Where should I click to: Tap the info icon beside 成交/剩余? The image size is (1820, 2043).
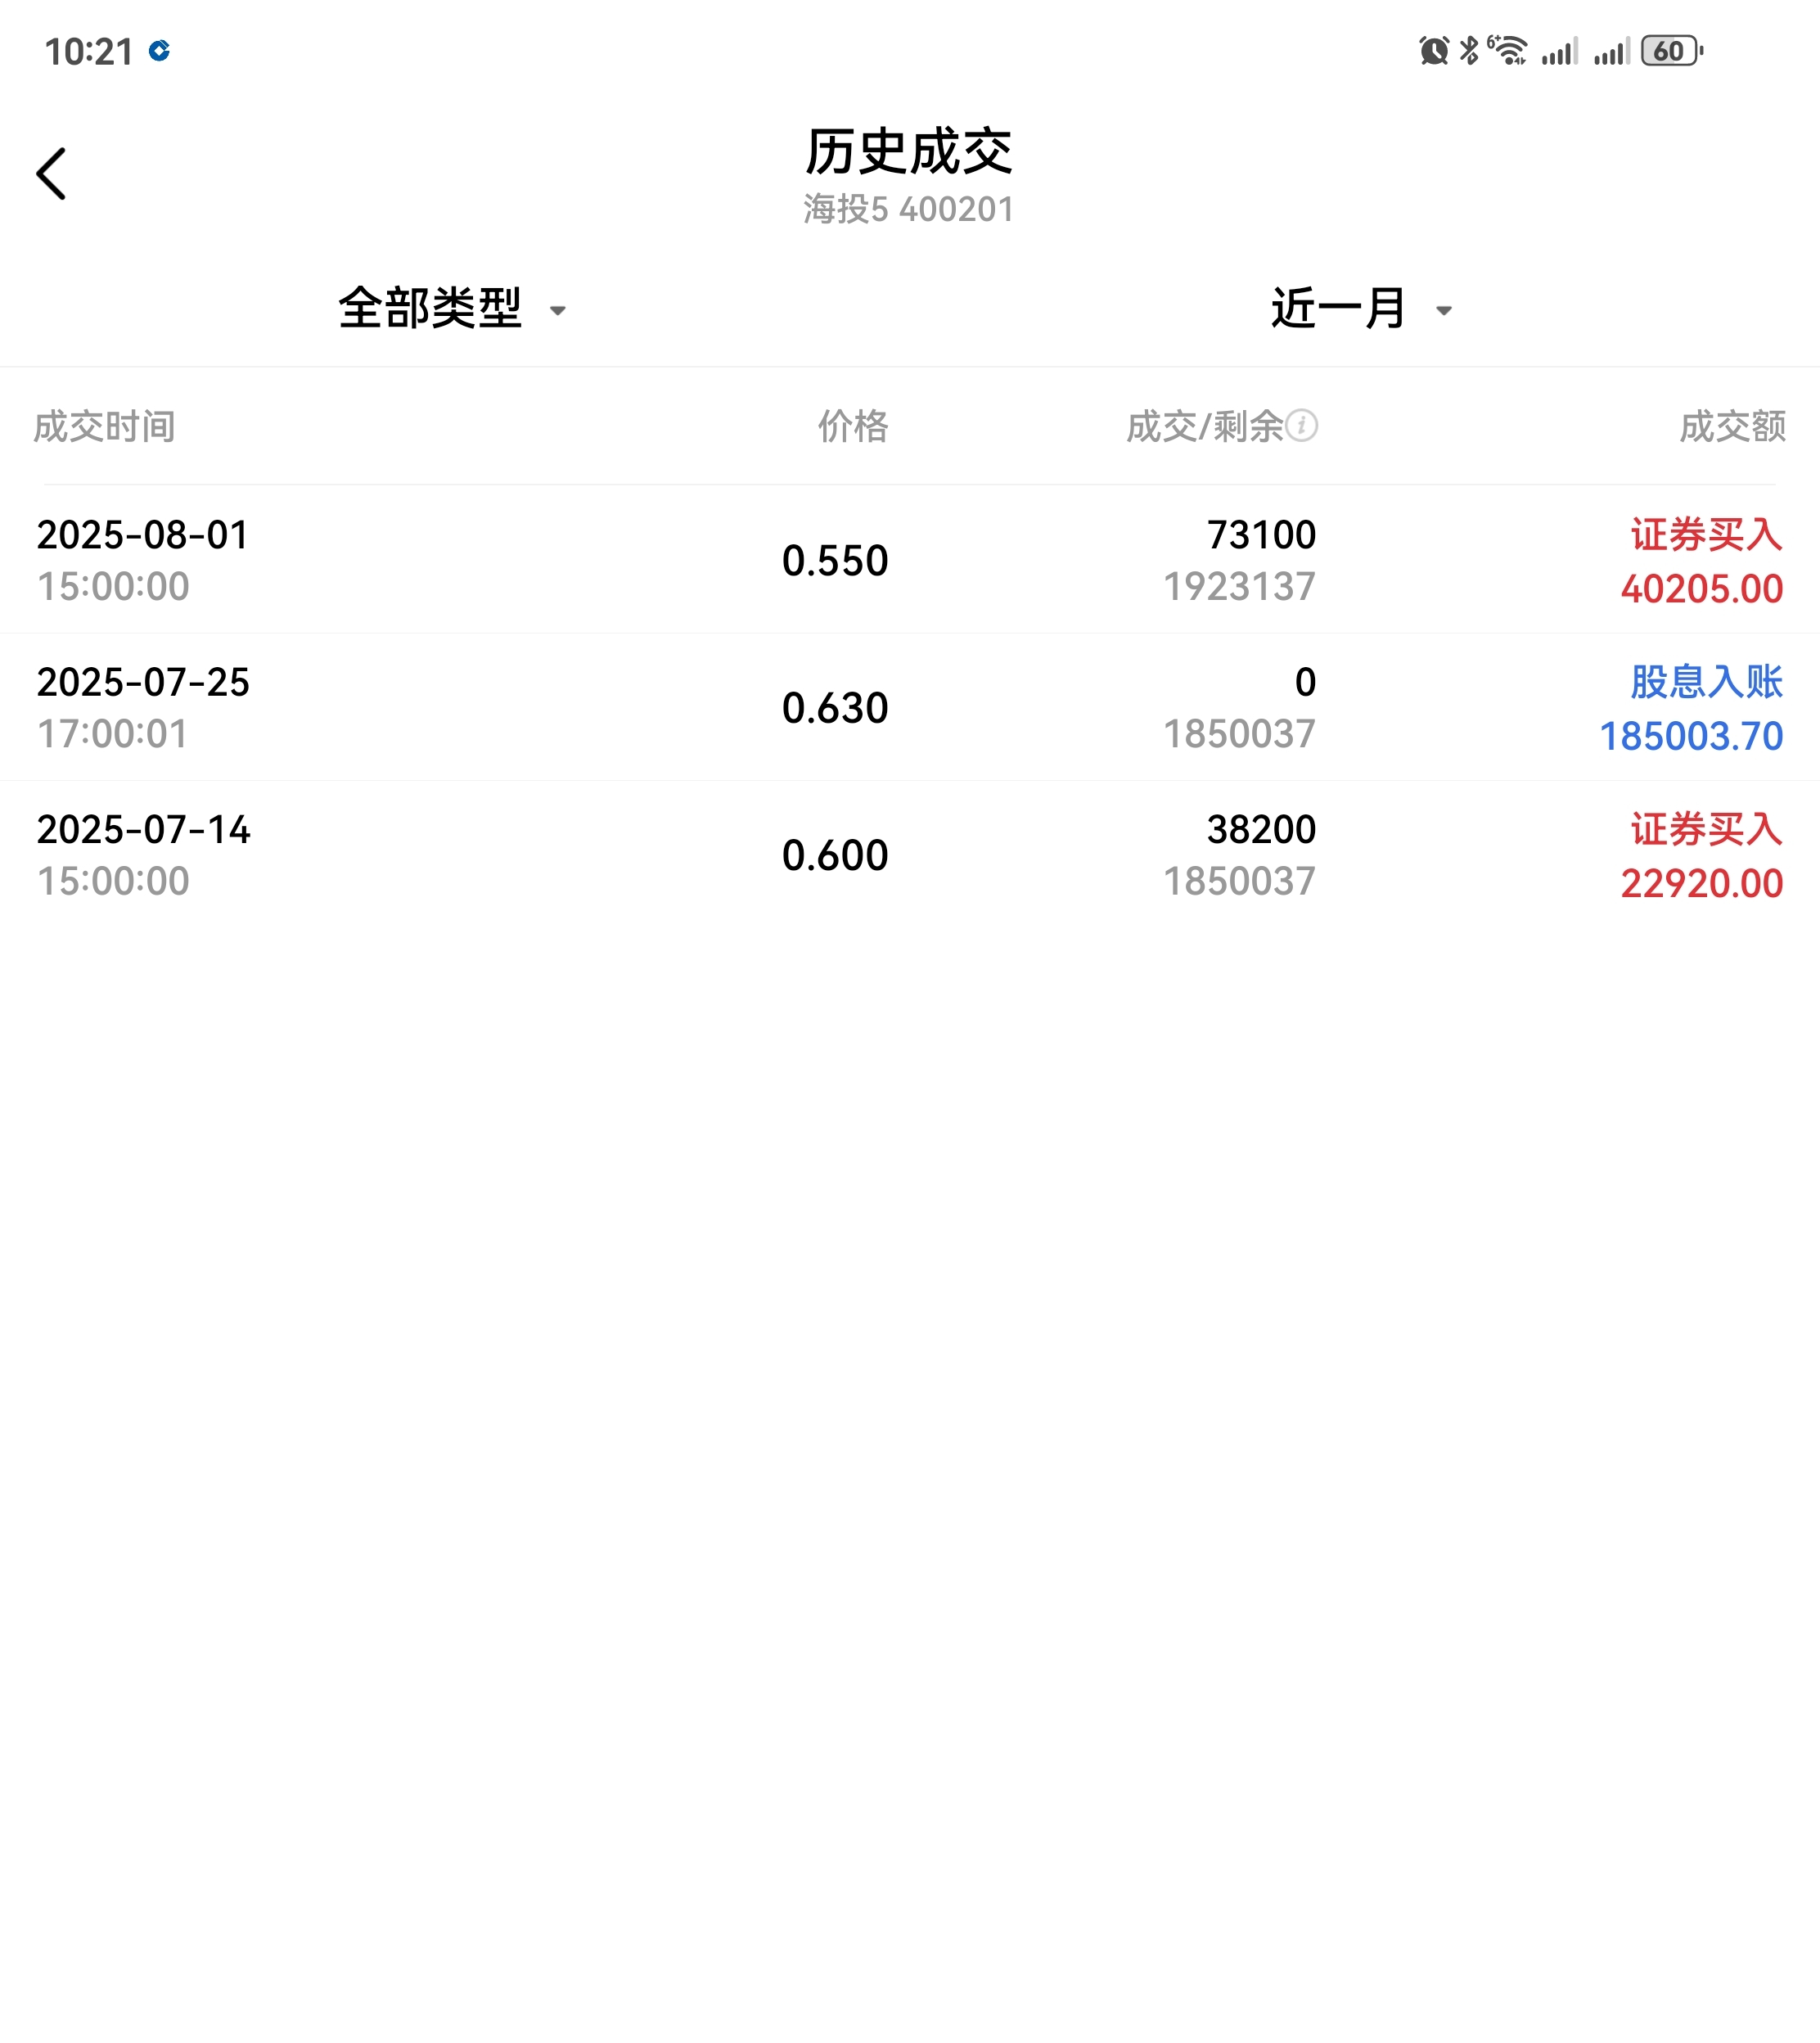(x=1301, y=426)
